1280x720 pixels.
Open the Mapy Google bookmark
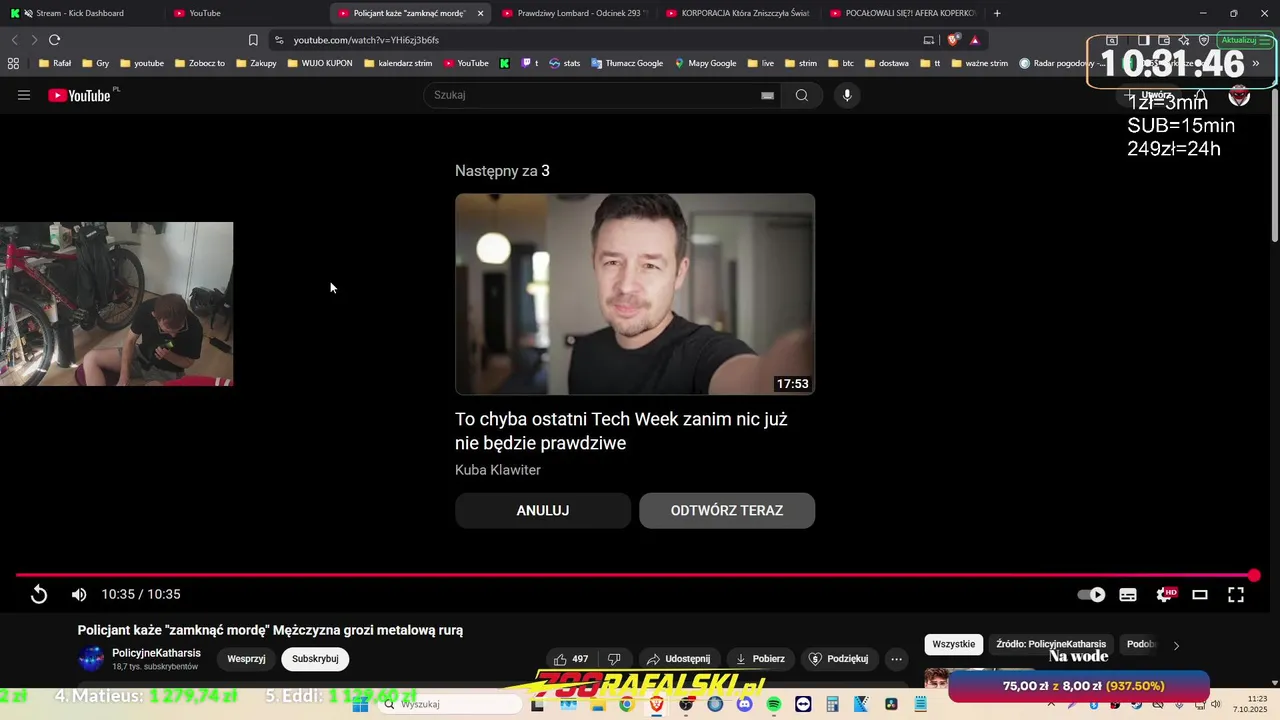[x=705, y=63]
